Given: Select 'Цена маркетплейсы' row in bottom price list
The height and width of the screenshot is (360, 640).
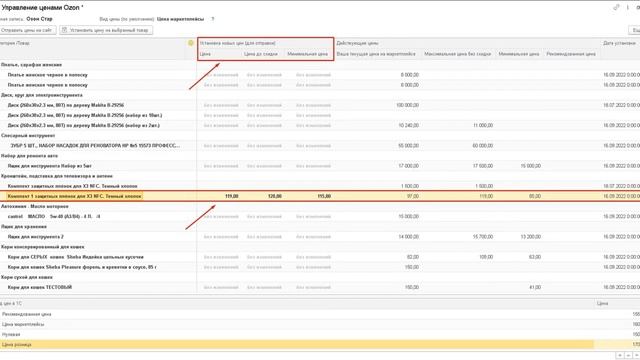Looking at the screenshot, I should tap(320, 324).
